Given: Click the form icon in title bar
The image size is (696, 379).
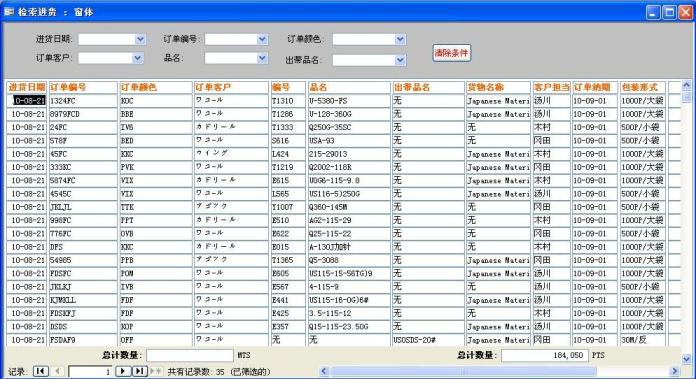Looking at the screenshot, I should (x=9, y=12).
